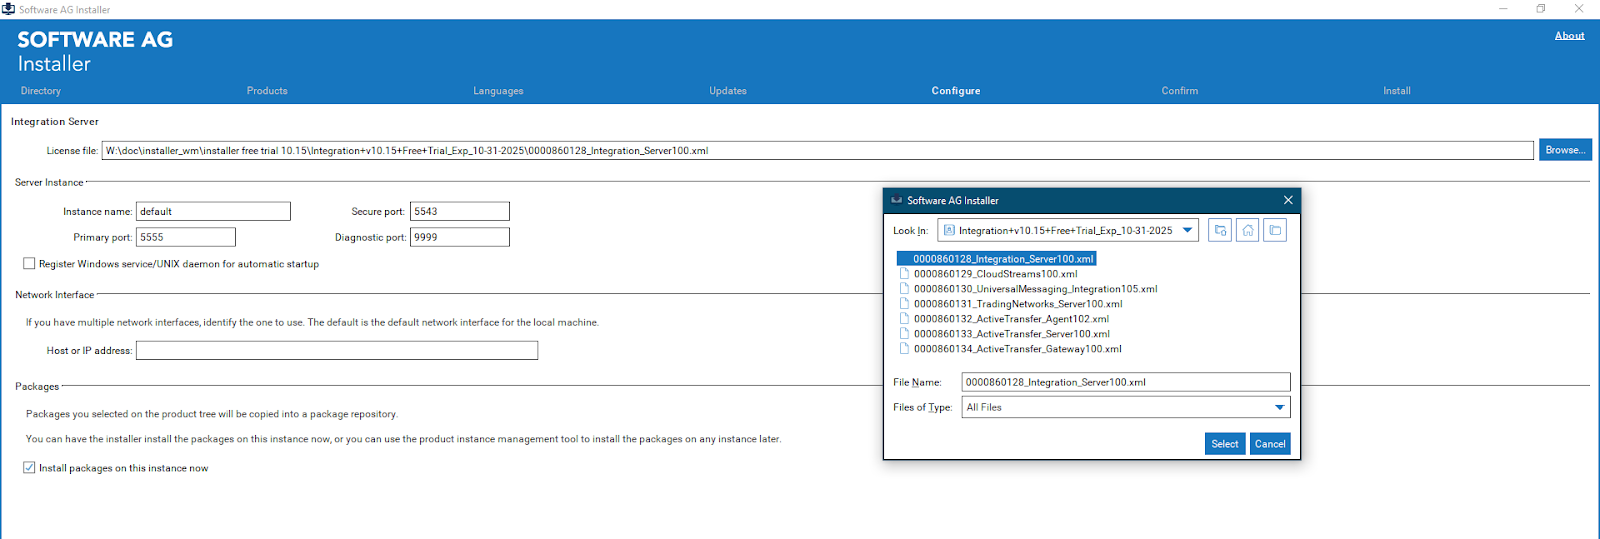Go to the Updates step
Screen dimensions: 1600x539
pos(728,91)
